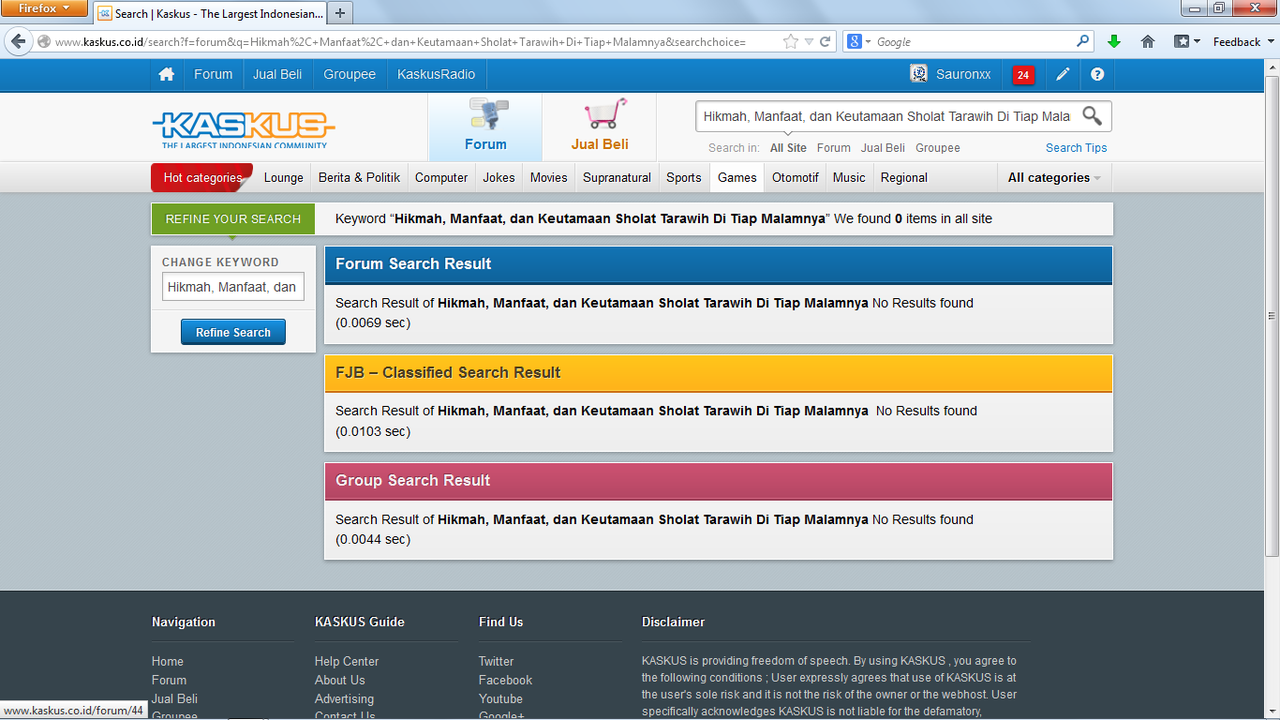
Task: Open Forum in the top blue bar
Action: [x=213, y=74]
